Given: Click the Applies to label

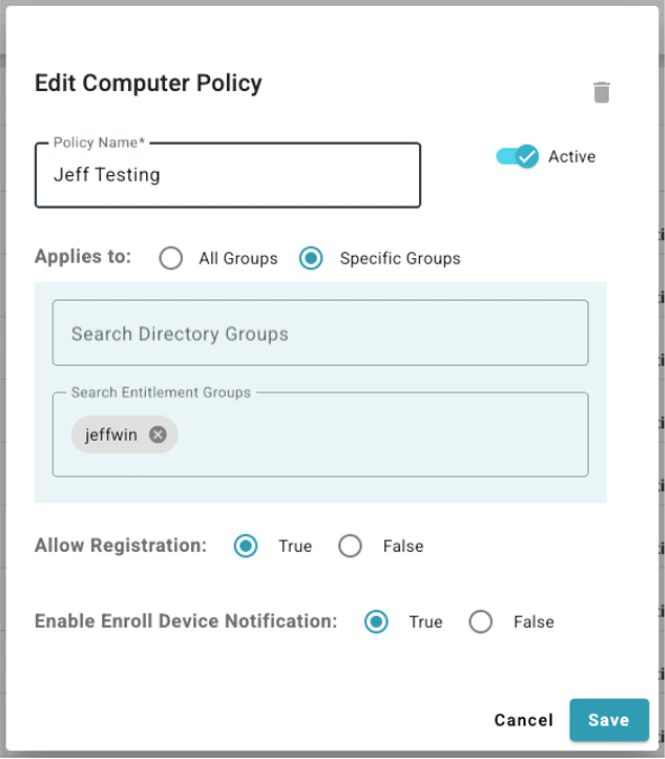Looking at the screenshot, I should pyautogui.click(x=83, y=256).
